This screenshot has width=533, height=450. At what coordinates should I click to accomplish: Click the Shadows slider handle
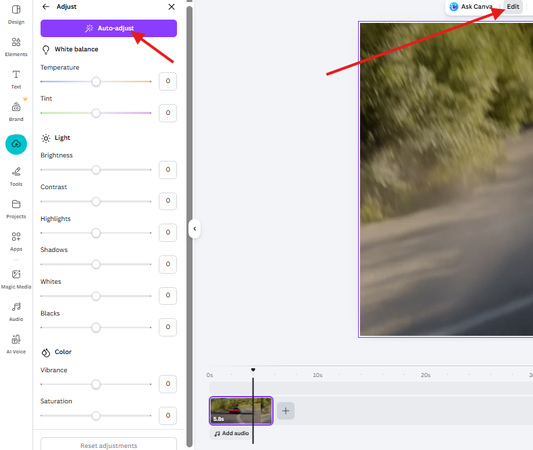coord(96,264)
